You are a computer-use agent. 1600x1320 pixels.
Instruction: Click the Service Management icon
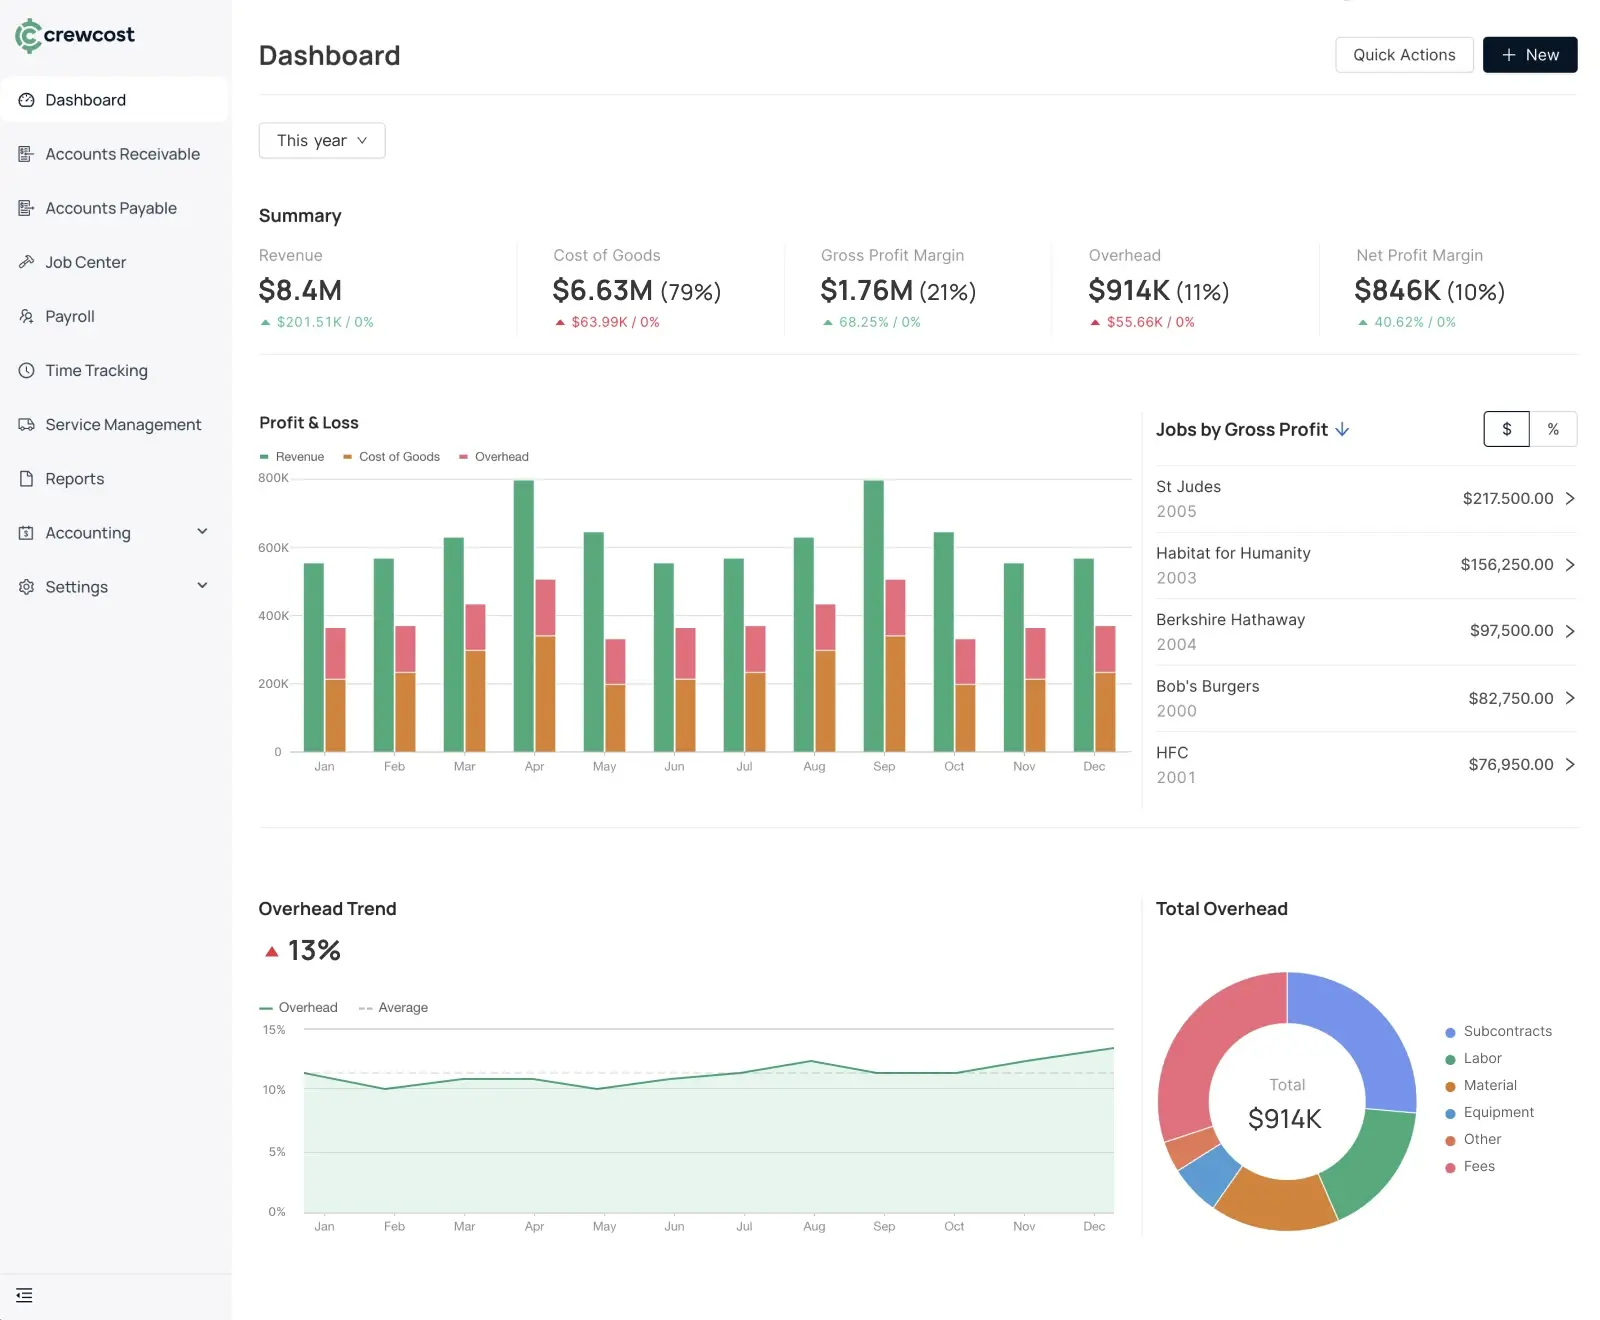(x=25, y=424)
